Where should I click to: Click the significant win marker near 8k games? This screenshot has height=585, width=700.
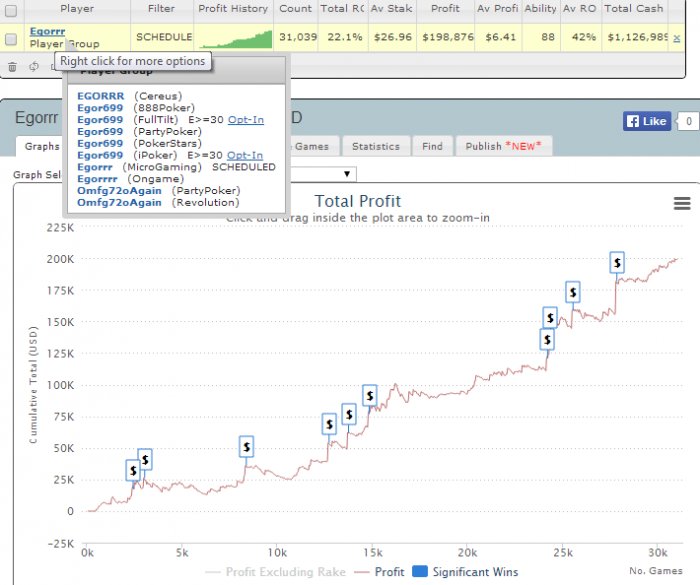(x=247, y=447)
